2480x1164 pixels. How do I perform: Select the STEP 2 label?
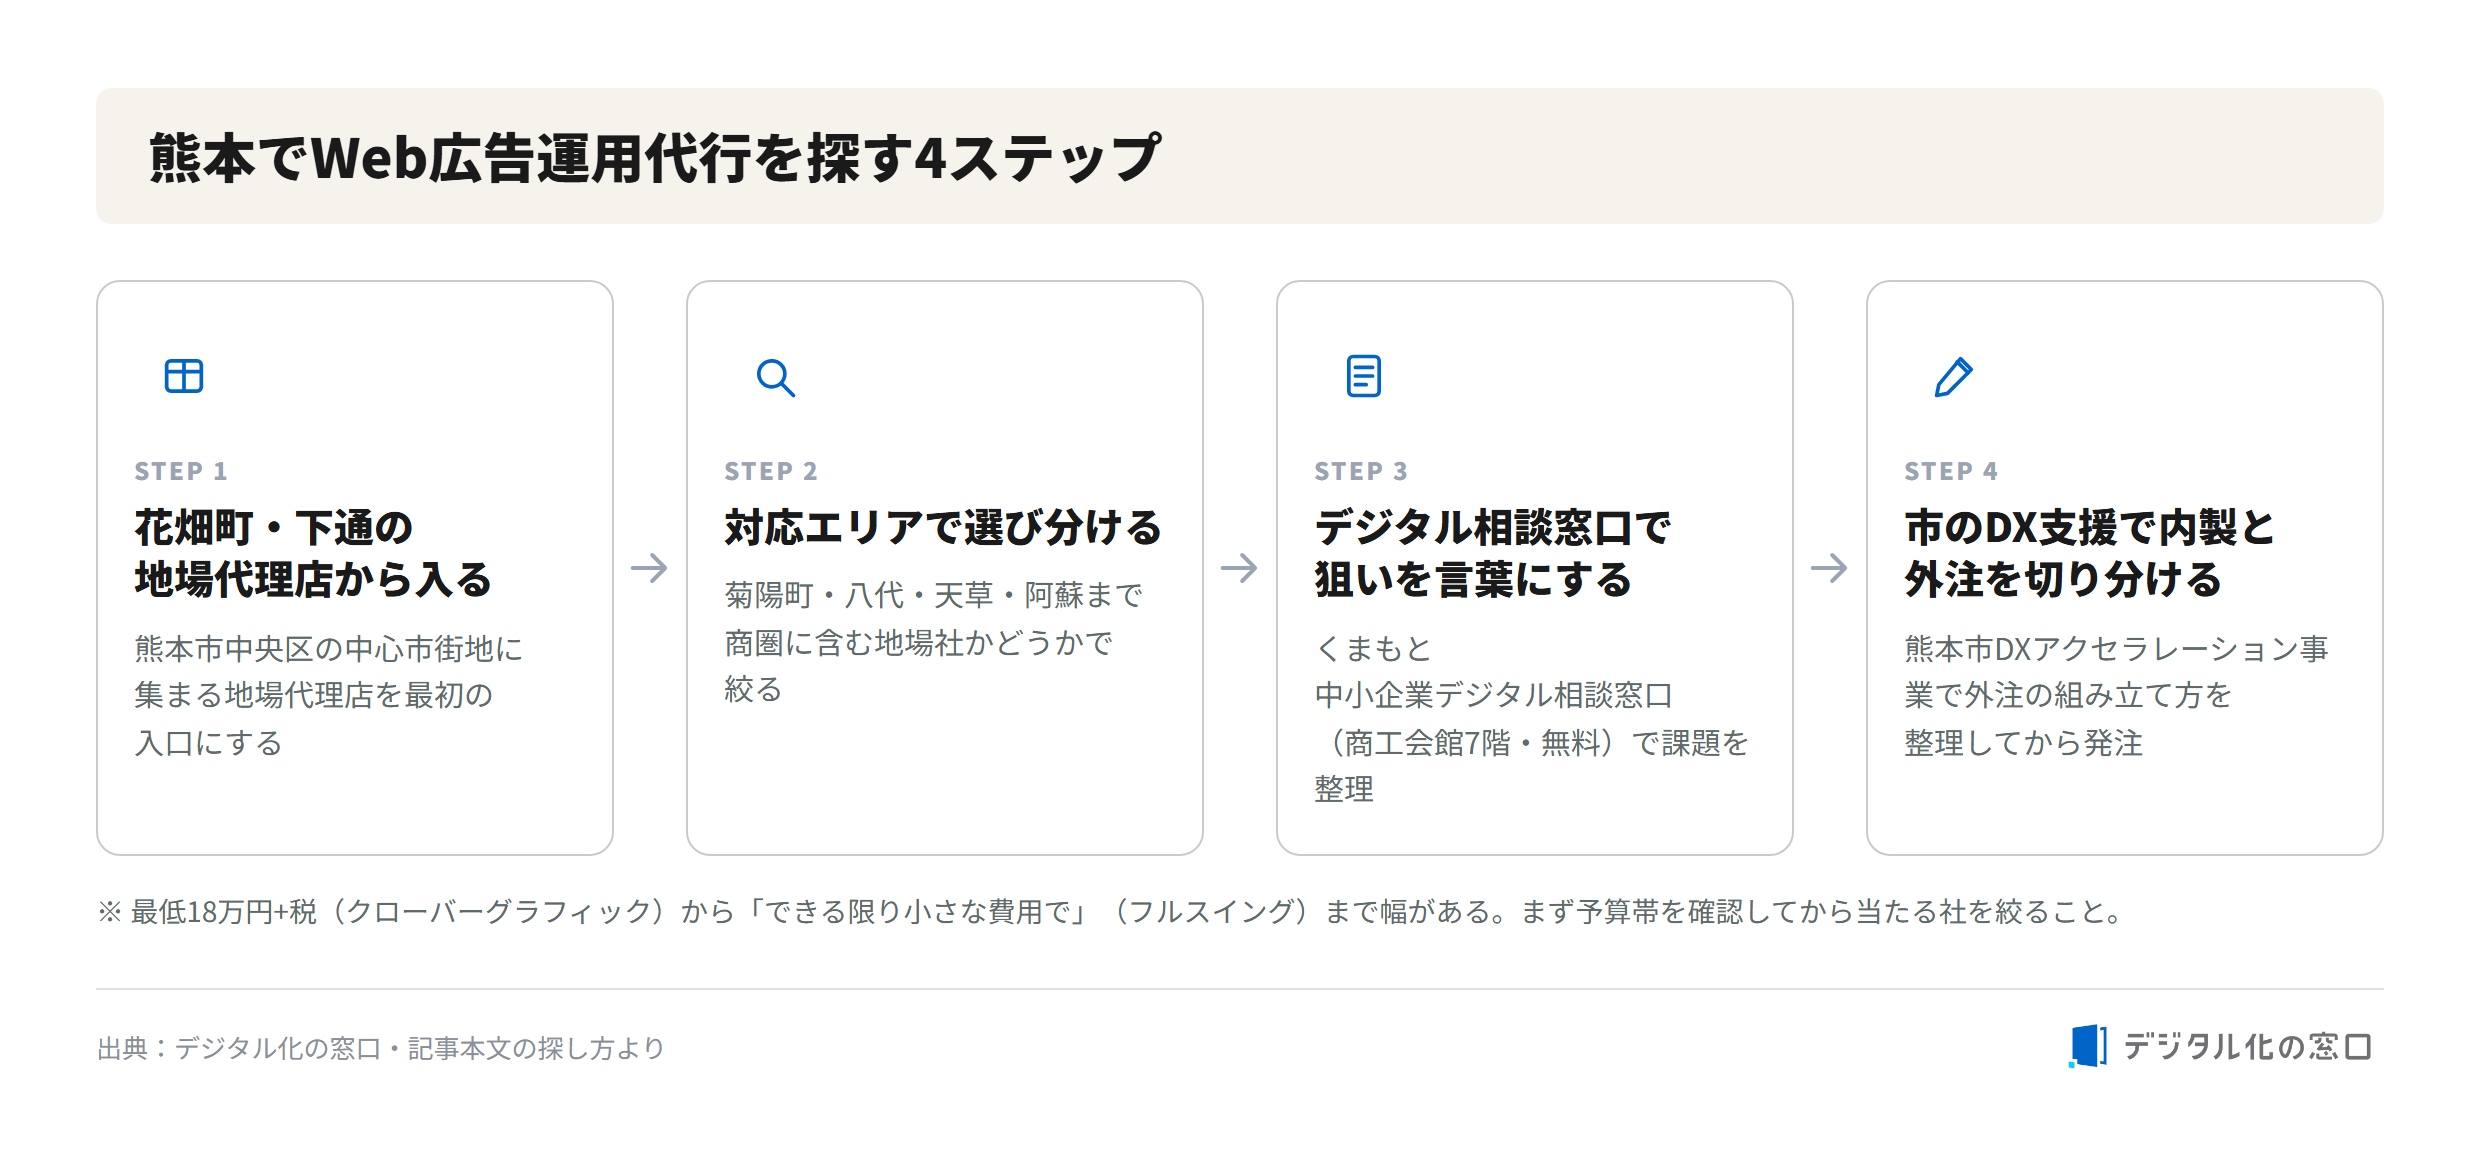coord(771,471)
